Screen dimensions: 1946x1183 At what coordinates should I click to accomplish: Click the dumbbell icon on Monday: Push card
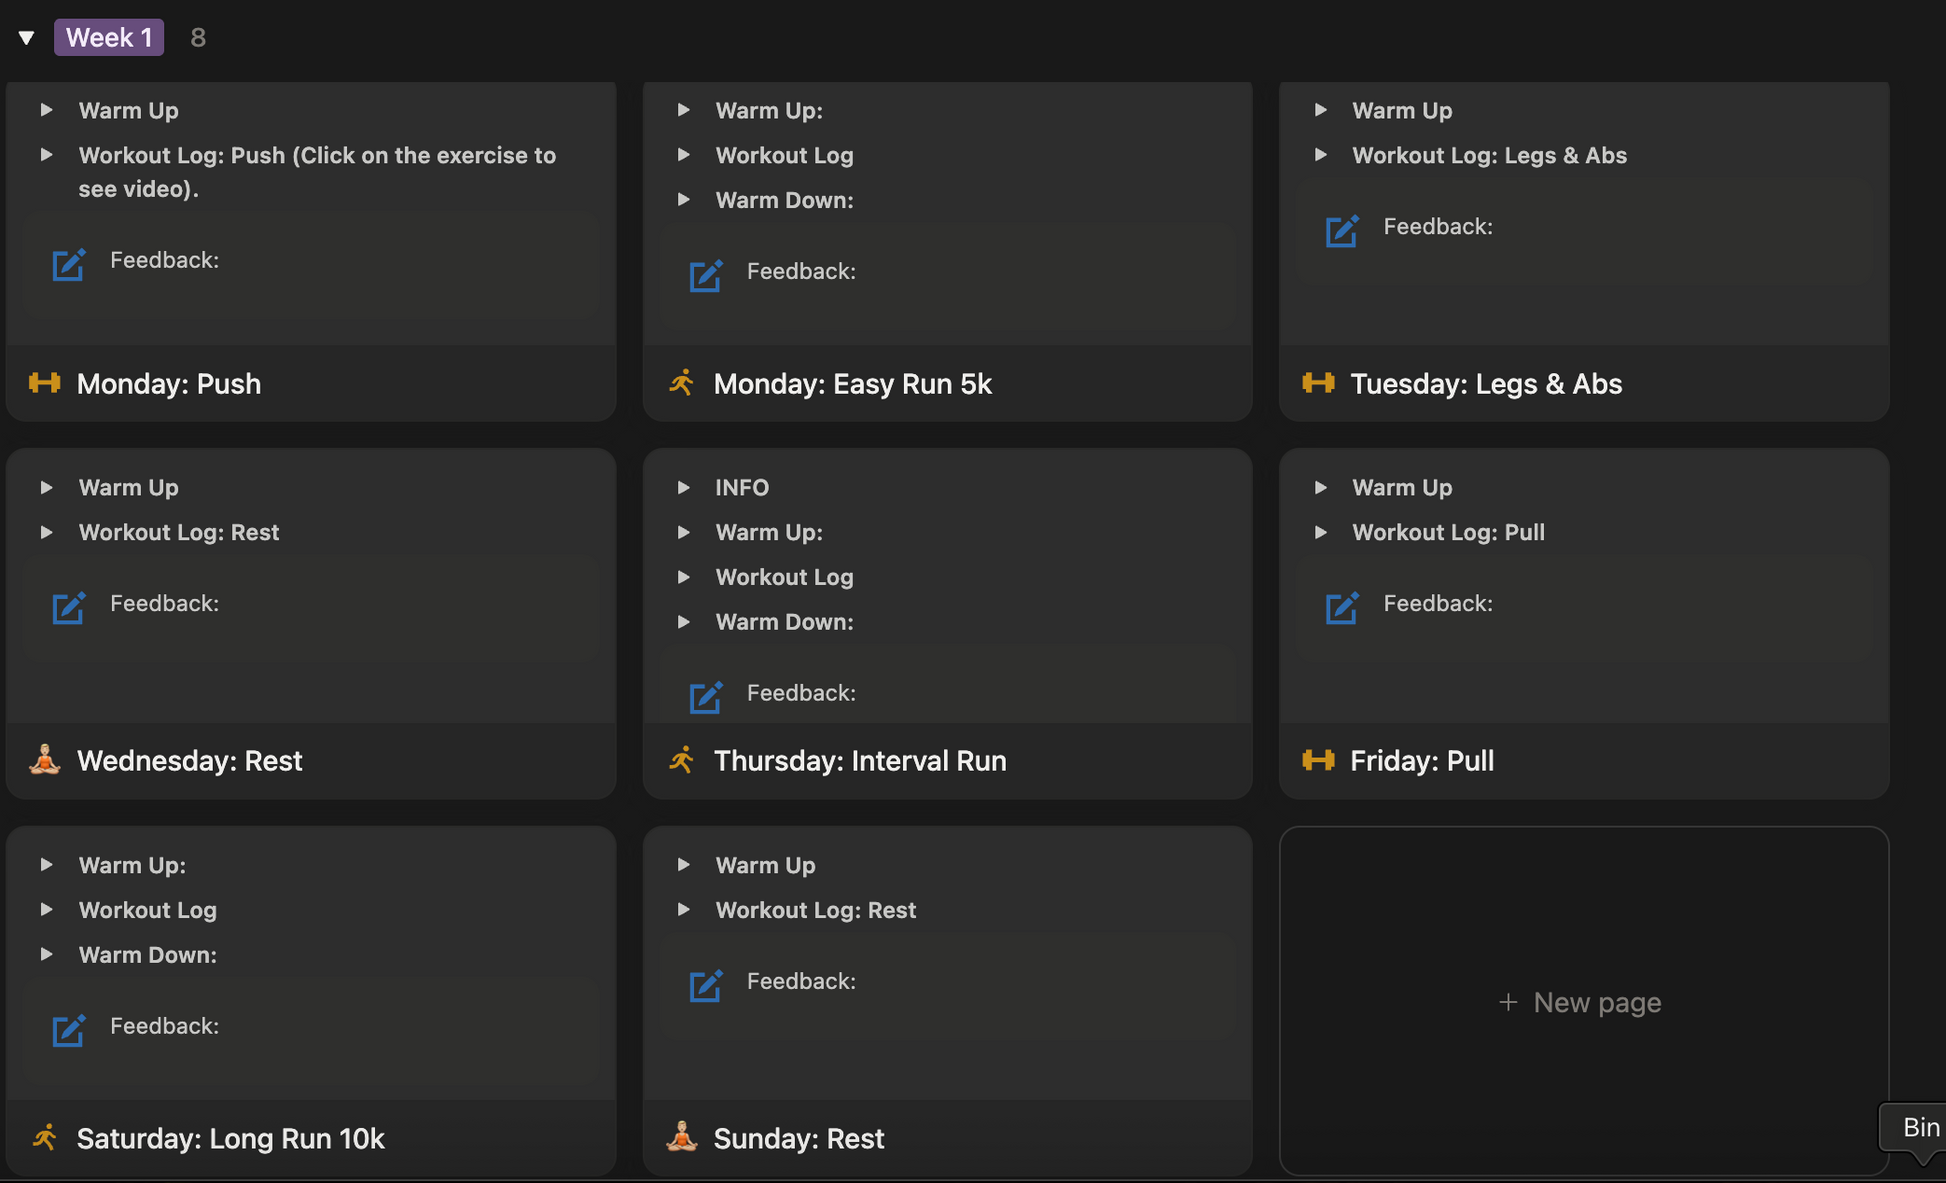pyautogui.click(x=44, y=383)
